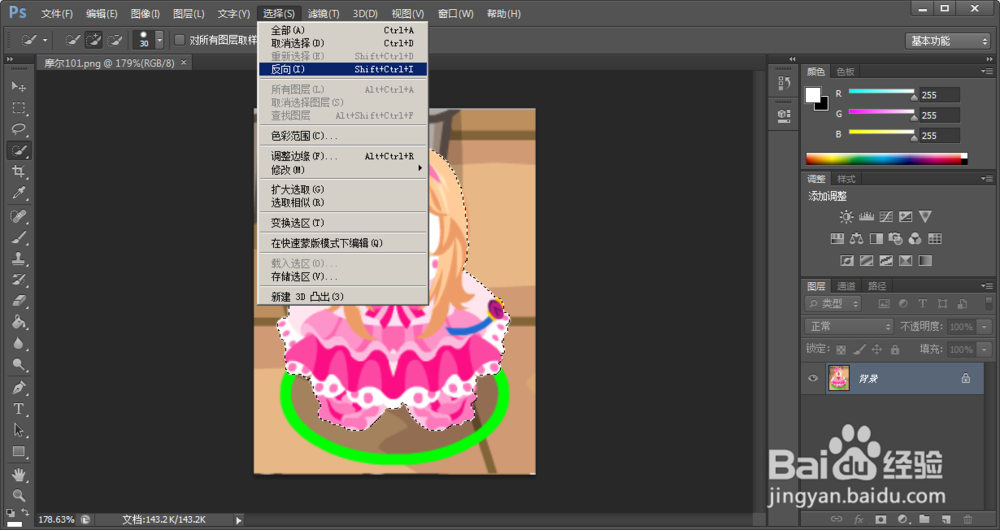This screenshot has width=1000, height=530.
Task: Select the Quick Selection tool in toolbox
Action: pos(18,151)
